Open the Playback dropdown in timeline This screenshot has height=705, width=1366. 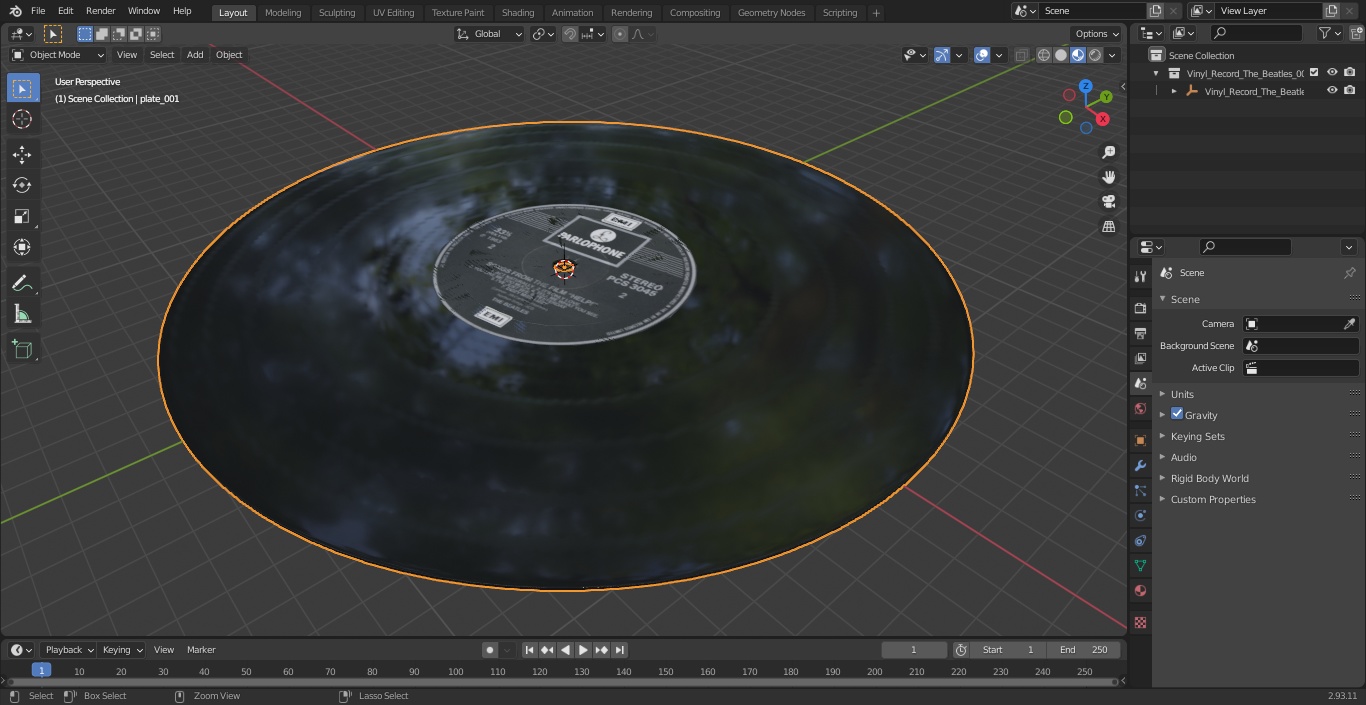[x=69, y=650]
